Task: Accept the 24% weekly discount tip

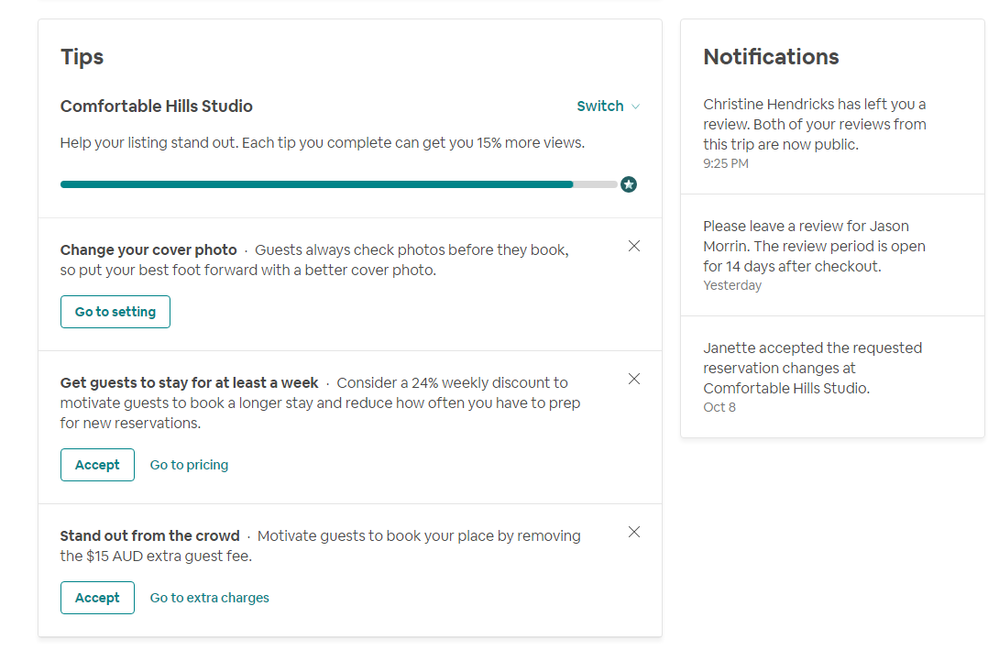Action: (97, 465)
